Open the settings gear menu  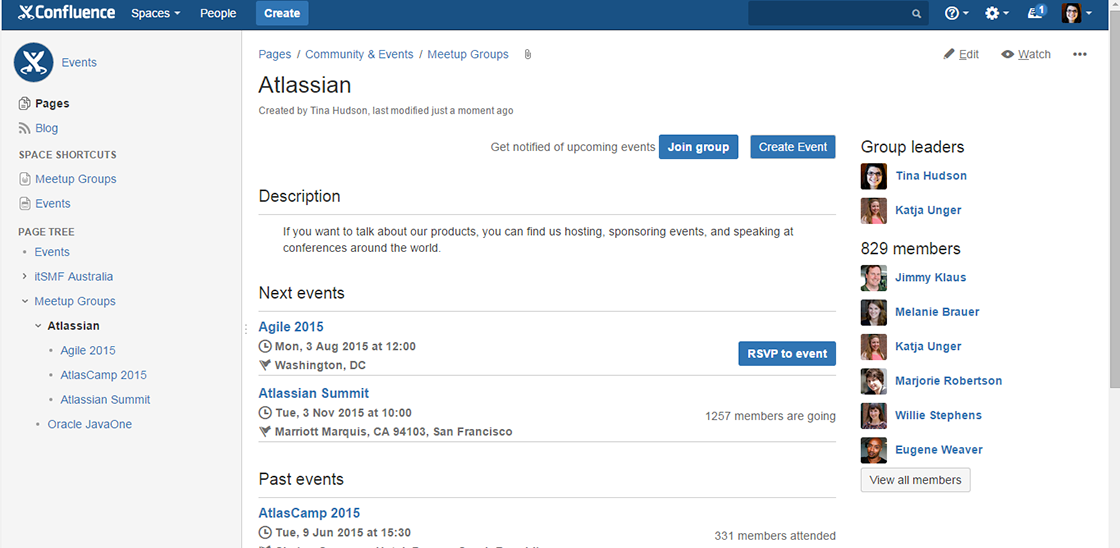click(996, 14)
